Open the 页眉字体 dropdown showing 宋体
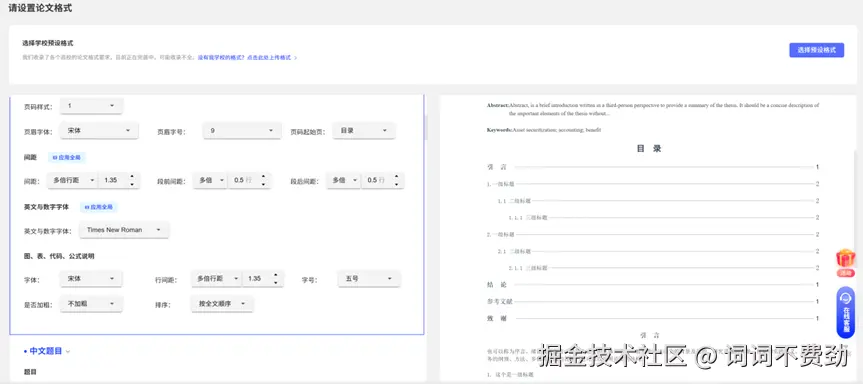This screenshot has height=384, width=863. coord(99,131)
